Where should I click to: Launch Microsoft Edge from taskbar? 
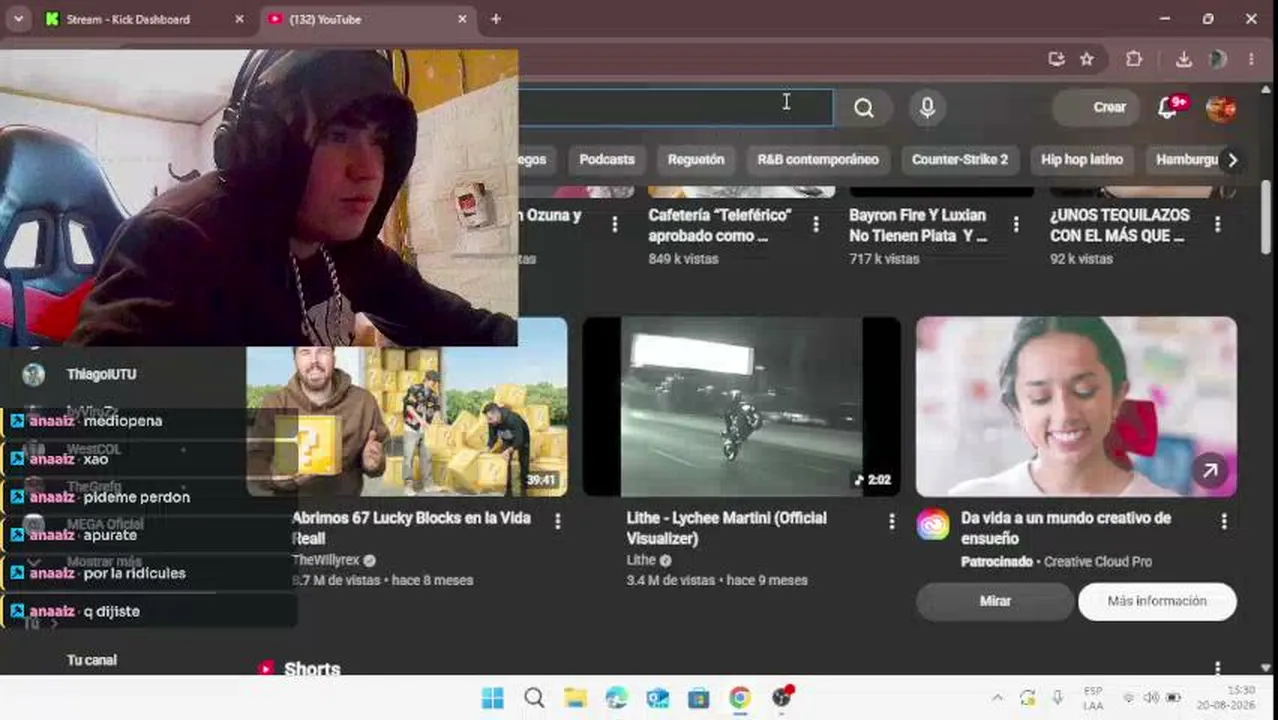click(616, 698)
